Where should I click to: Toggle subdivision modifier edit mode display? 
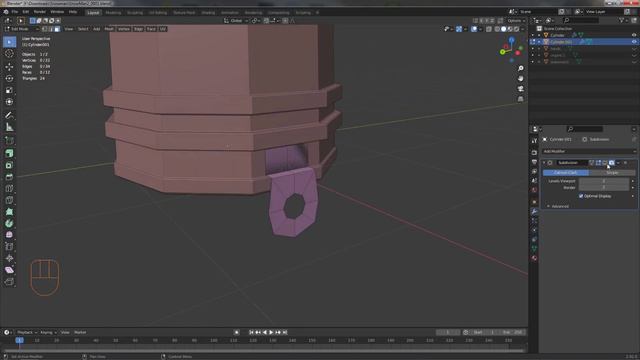(598, 163)
